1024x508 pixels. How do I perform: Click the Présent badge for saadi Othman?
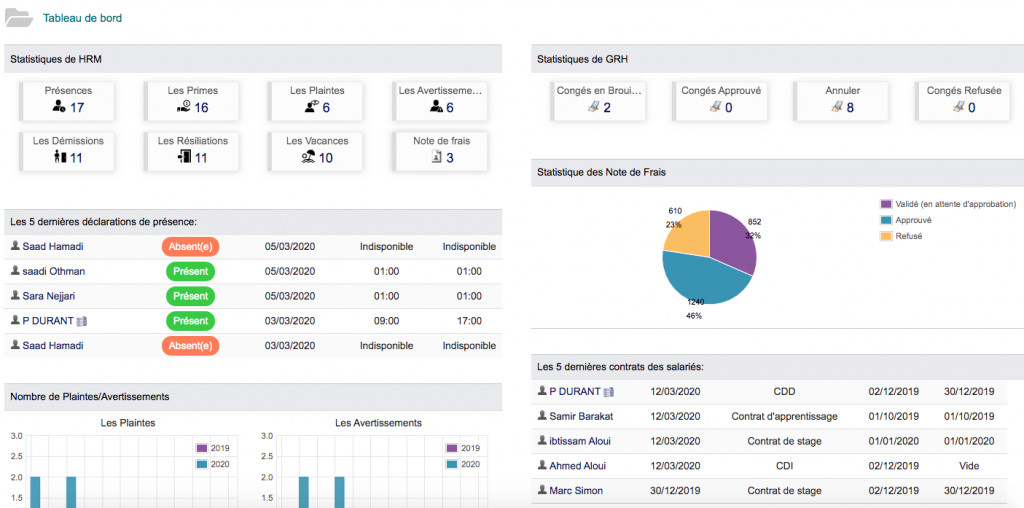190,271
